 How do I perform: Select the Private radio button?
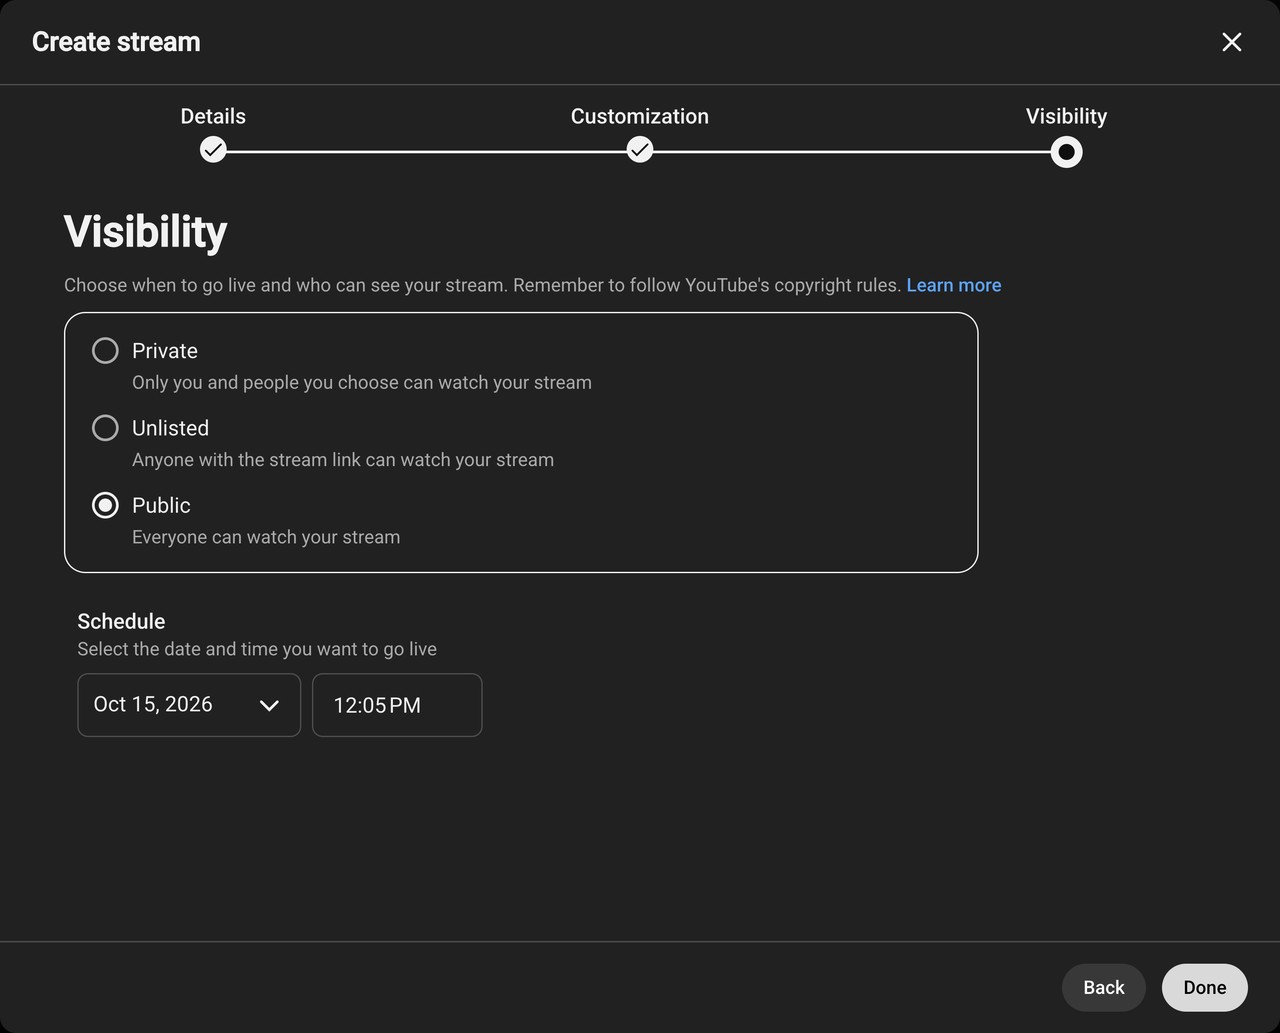pyautogui.click(x=105, y=351)
